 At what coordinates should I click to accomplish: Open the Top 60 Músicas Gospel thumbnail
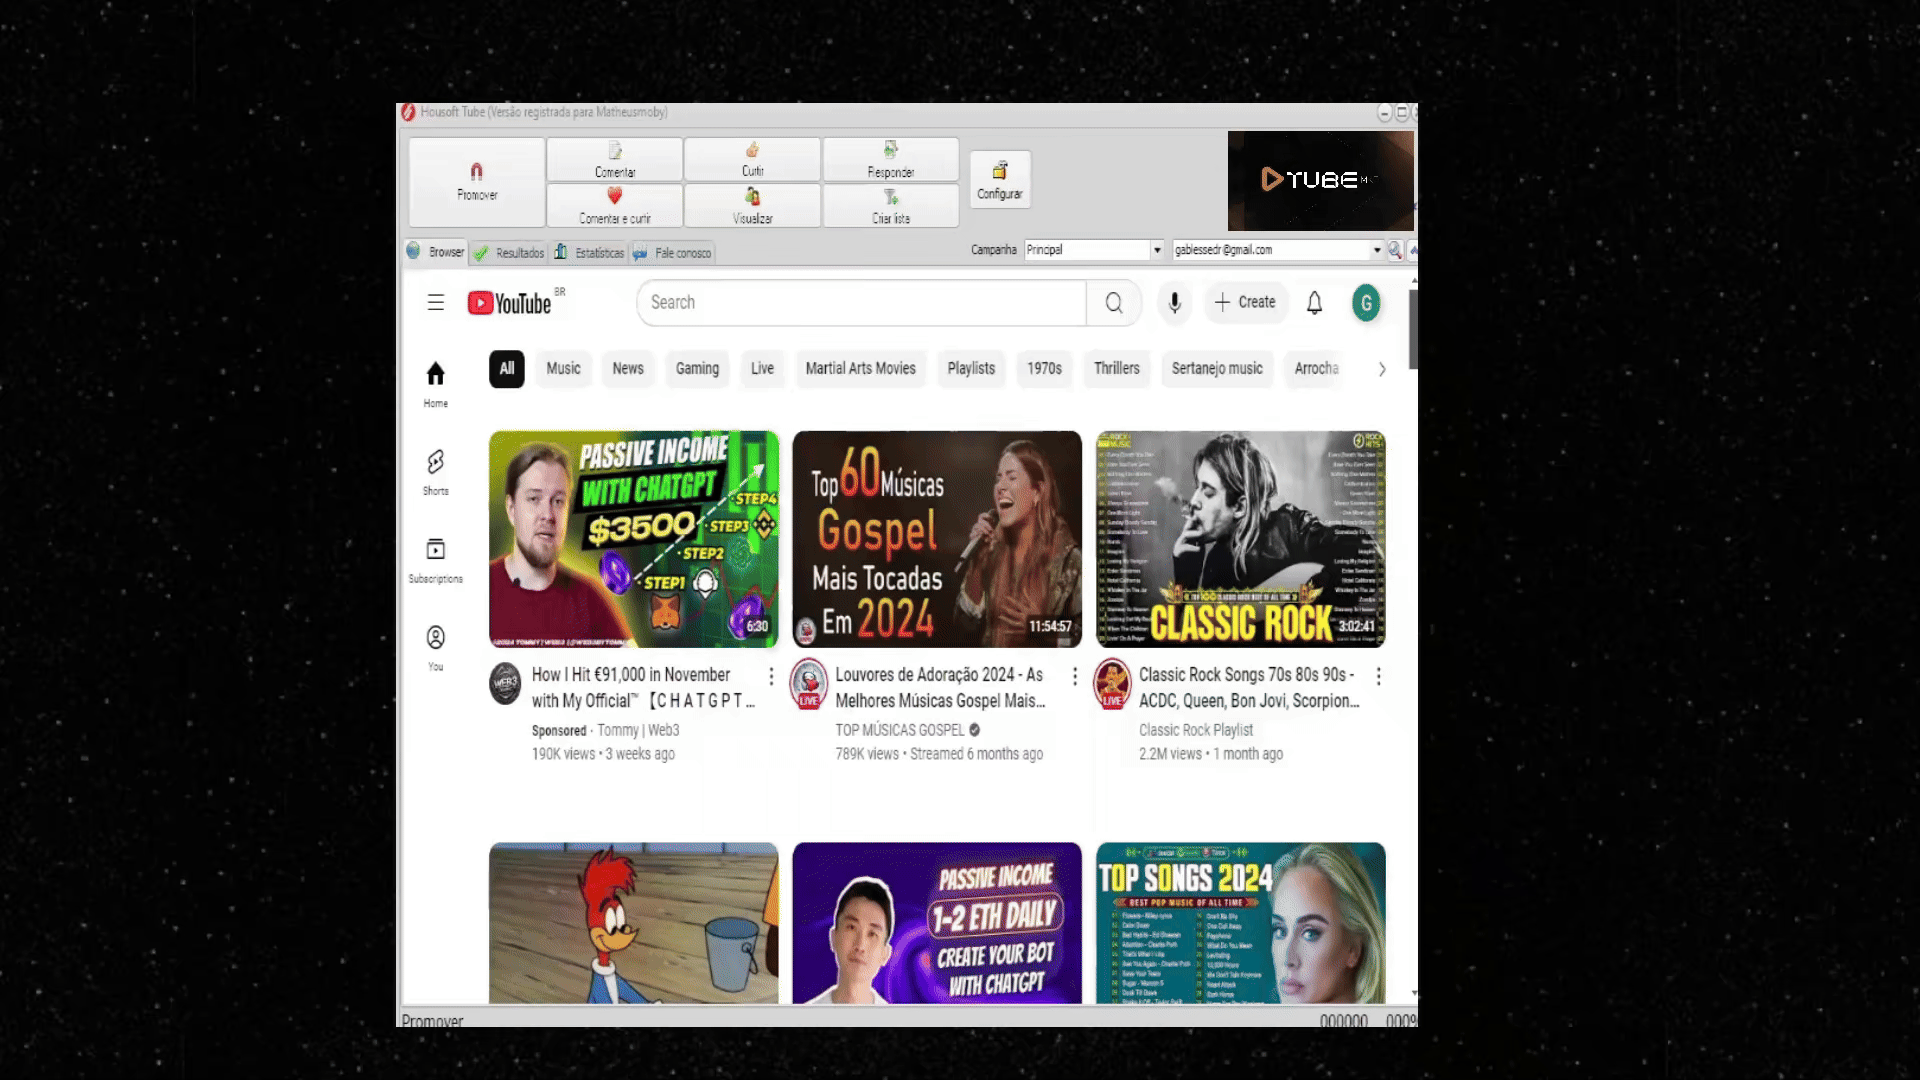937,539
